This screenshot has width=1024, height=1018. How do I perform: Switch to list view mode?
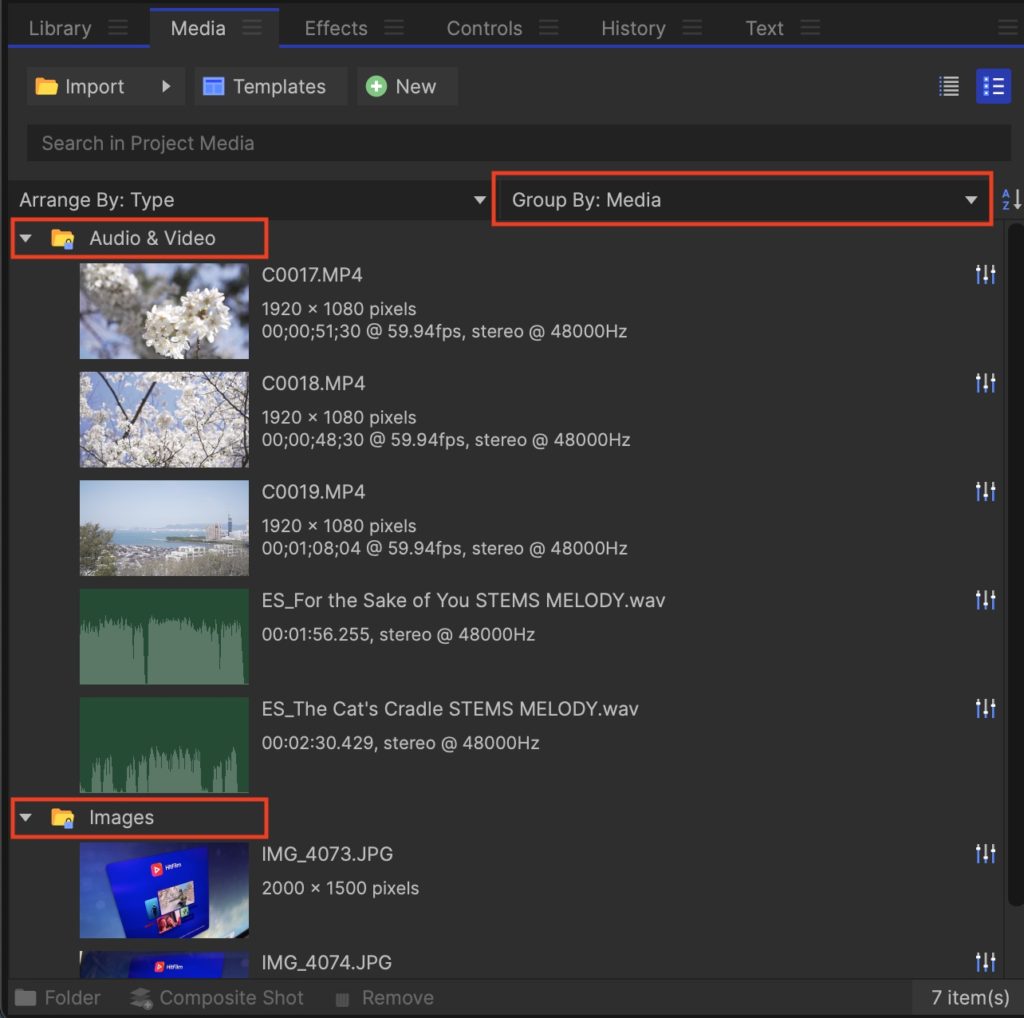[x=949, y=86]
